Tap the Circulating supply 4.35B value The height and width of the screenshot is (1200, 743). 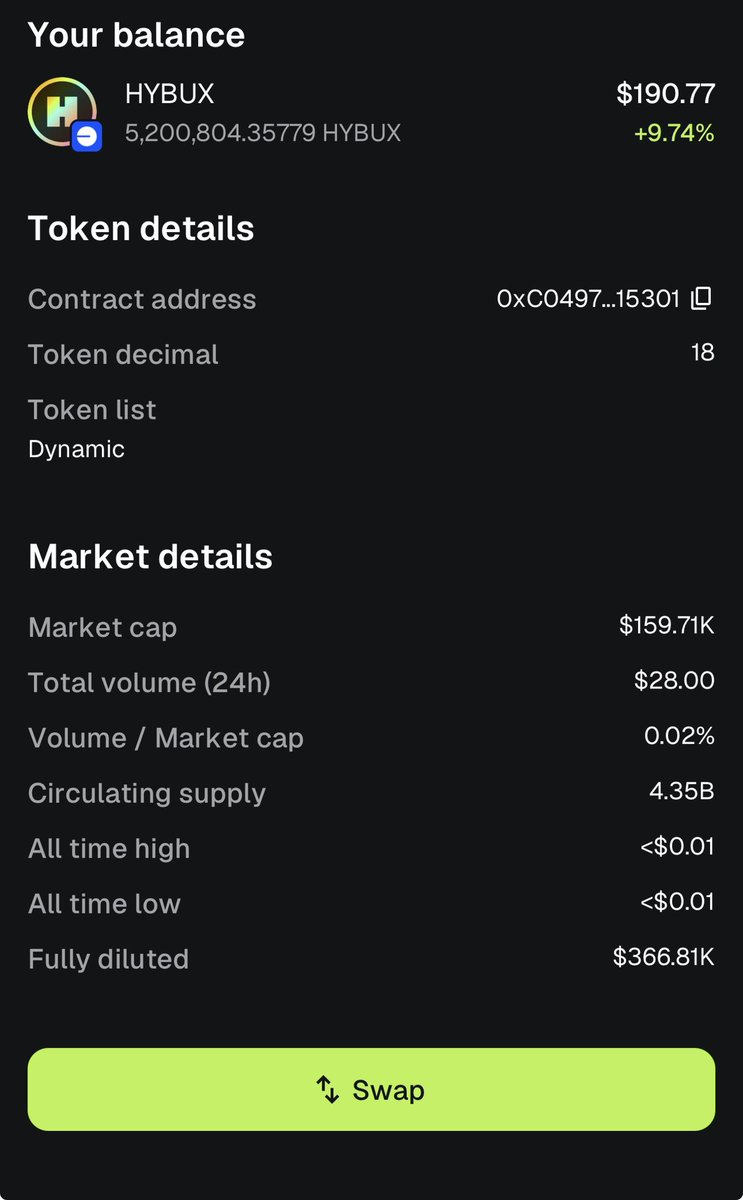click(681, 792)
